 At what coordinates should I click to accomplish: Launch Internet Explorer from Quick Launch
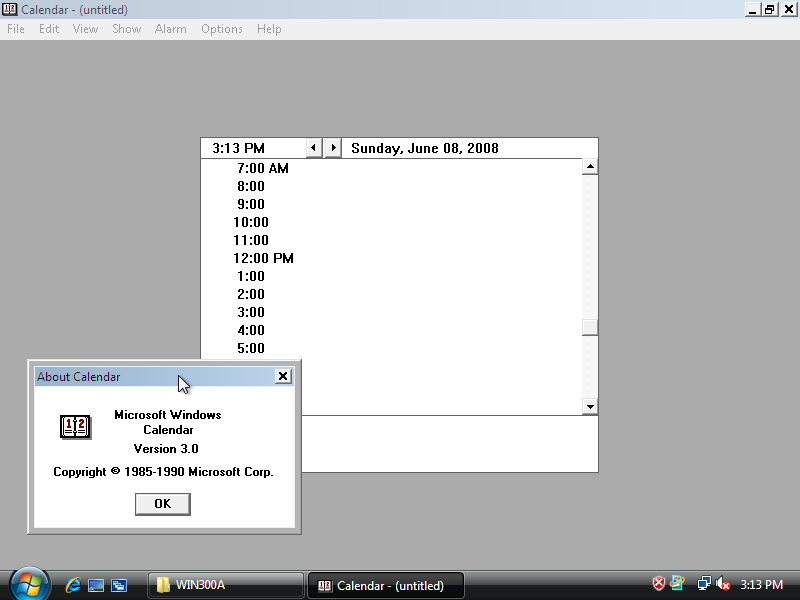tap(73, 585)
